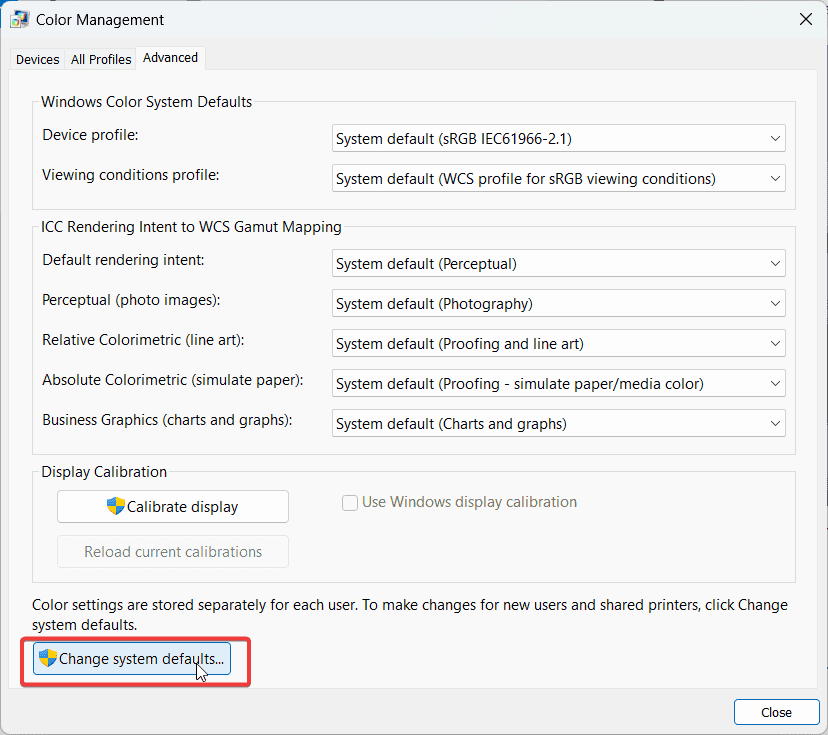Expand Absolute Colorimetric (simulate paper) dropdown
Viewport: 828px width, 735px height.
tap(558, 384)
